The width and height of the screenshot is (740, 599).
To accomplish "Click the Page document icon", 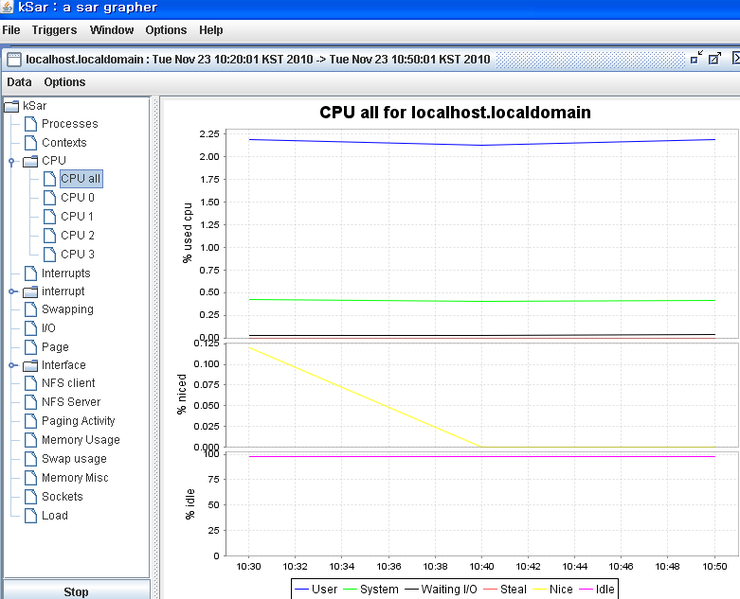I will tap(31, 347).
